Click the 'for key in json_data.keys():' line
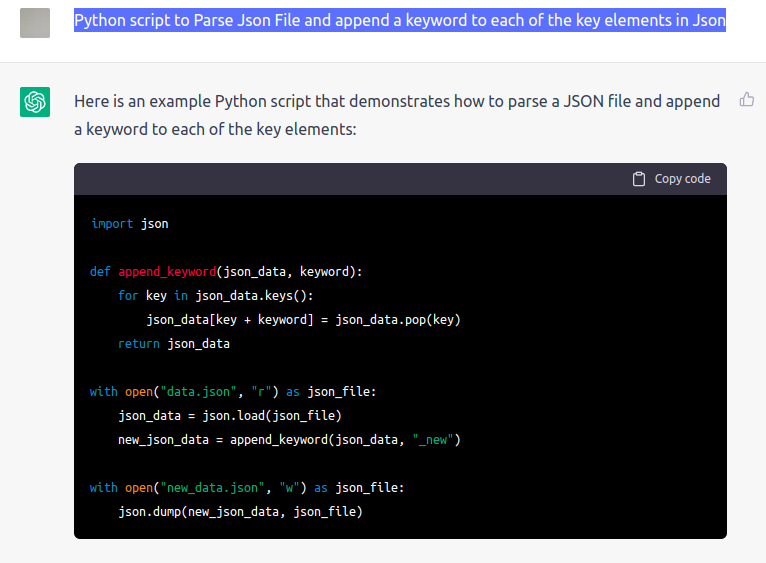The height and width of the screenshot is (563, 766). pos(215,296)
